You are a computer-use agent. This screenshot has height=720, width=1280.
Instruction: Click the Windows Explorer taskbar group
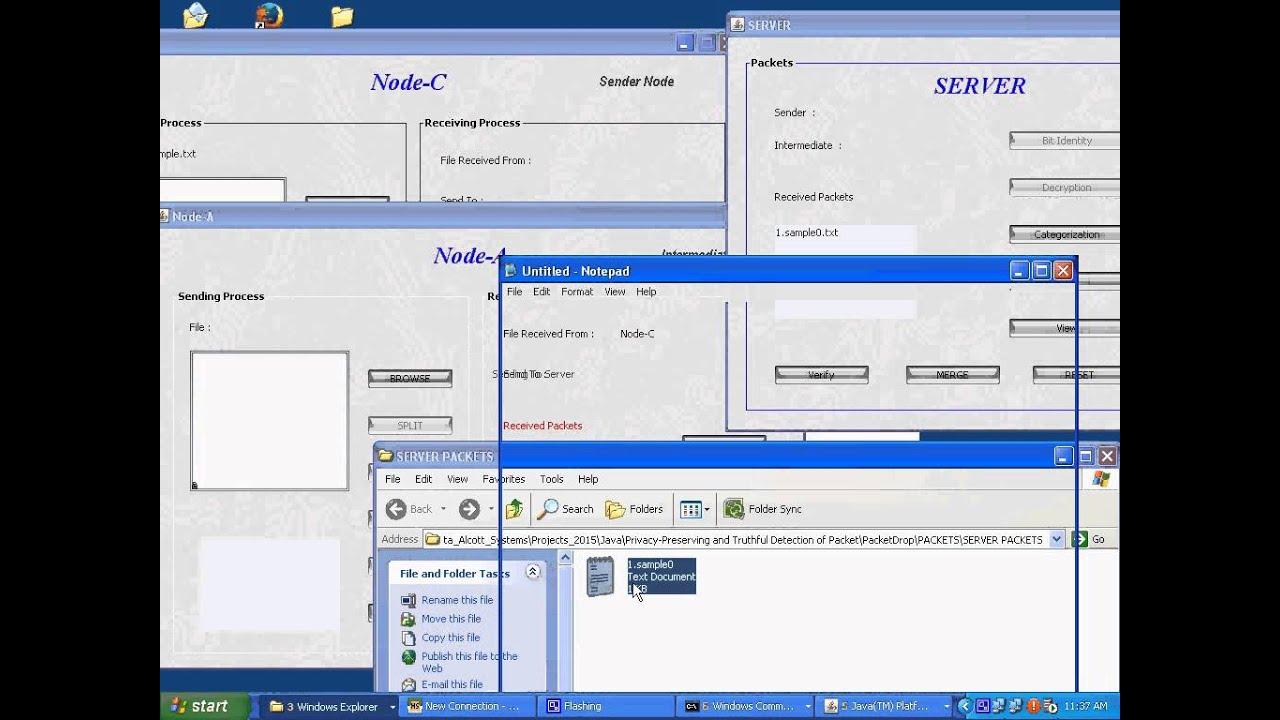point(332,706)
